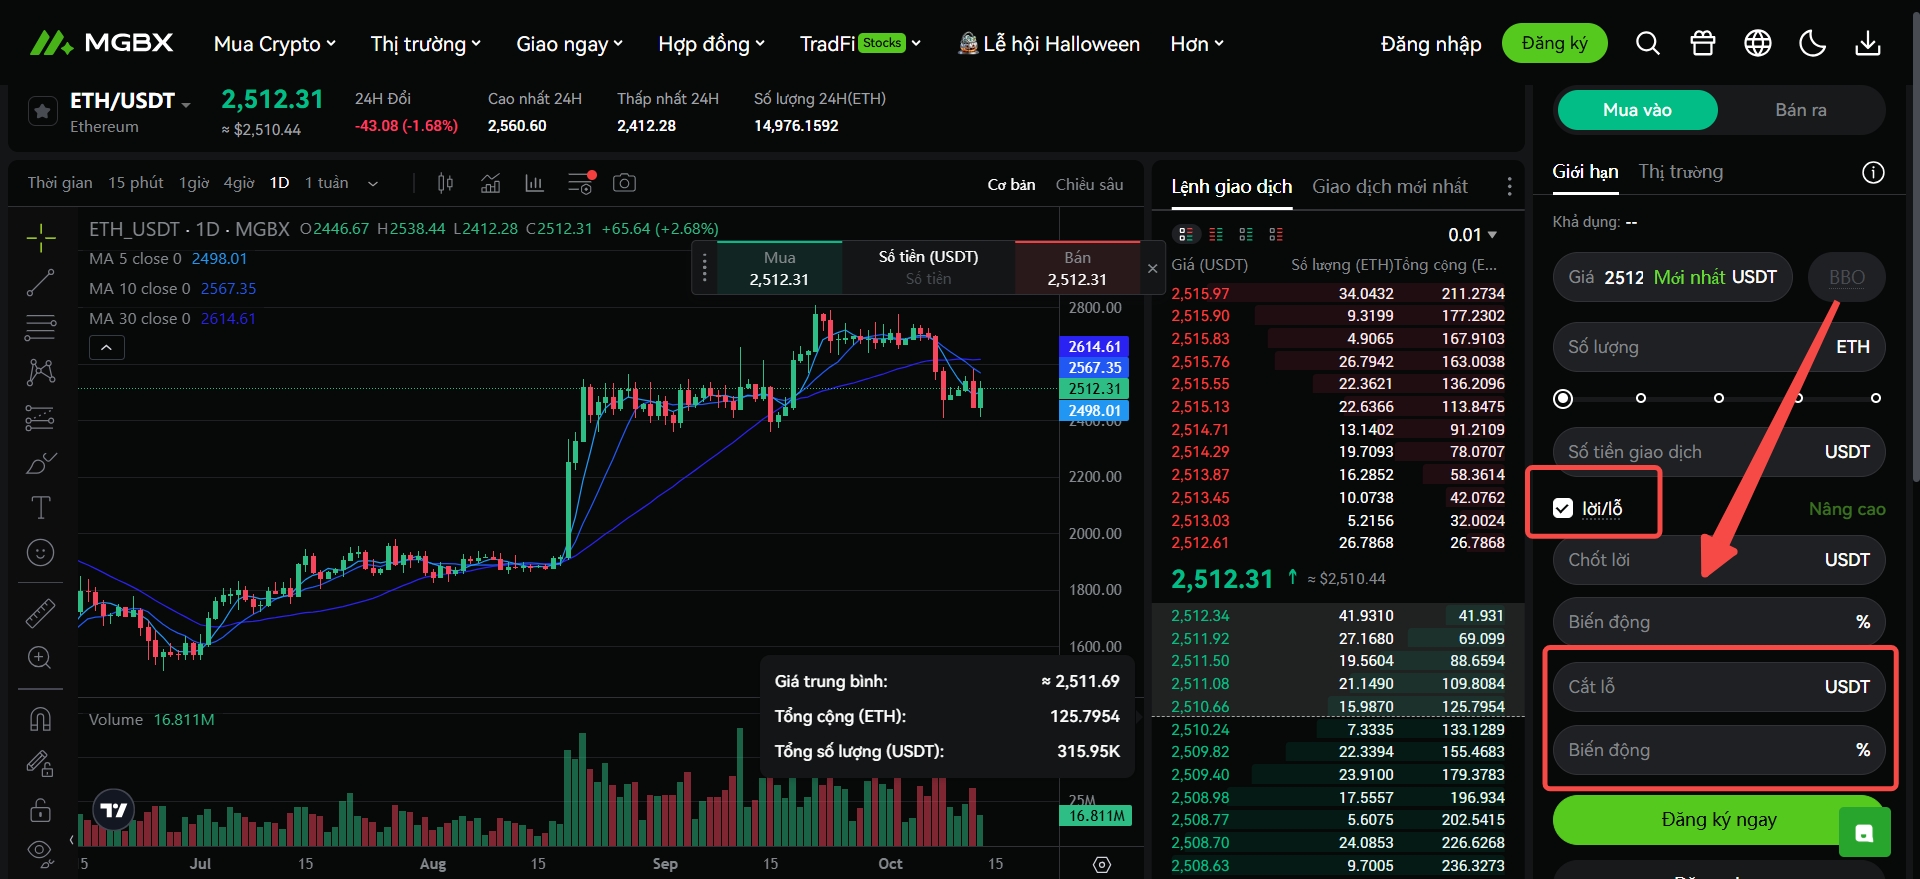The height and width of the screenshot is (879, 1920).
Task: Open the 0.01 price precision dropdown
Action: pos(1472,234)
